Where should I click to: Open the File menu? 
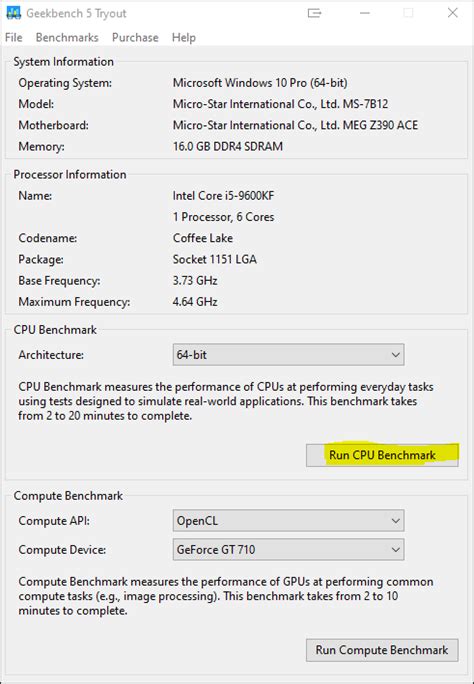14,38
